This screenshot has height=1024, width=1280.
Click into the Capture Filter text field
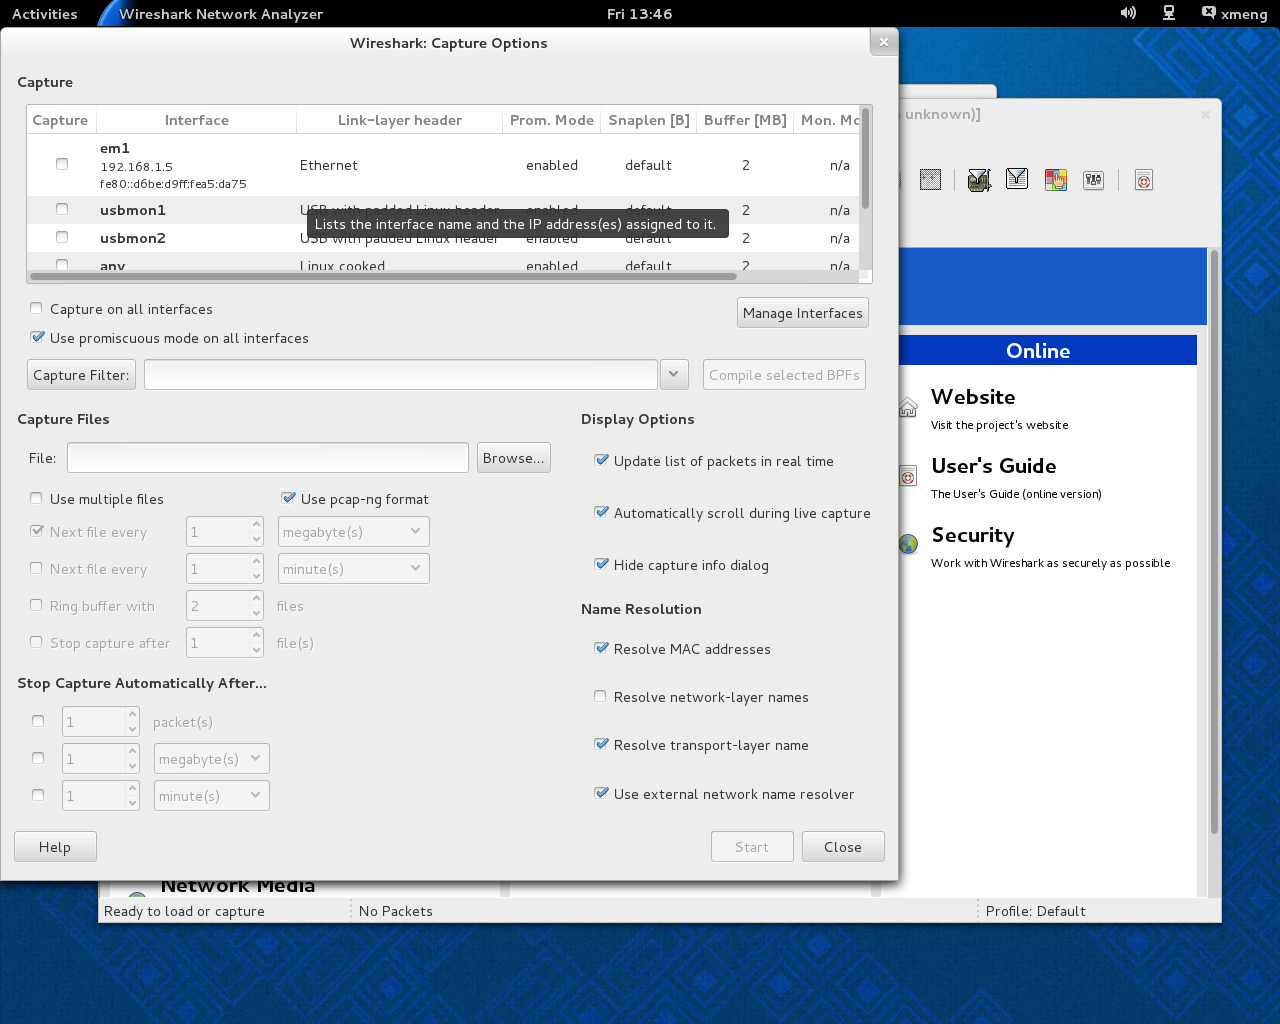coord(401,374)
